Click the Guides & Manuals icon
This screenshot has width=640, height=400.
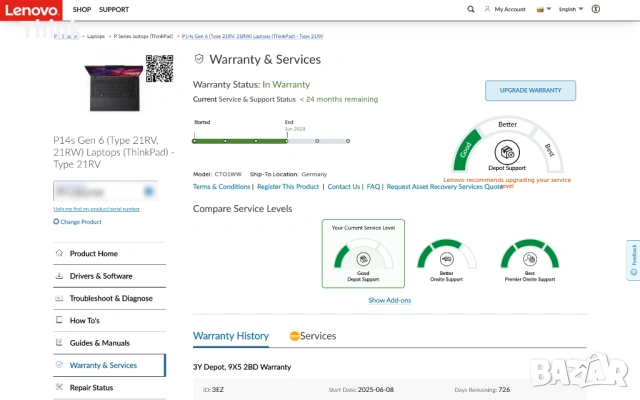tap(59, 342)
